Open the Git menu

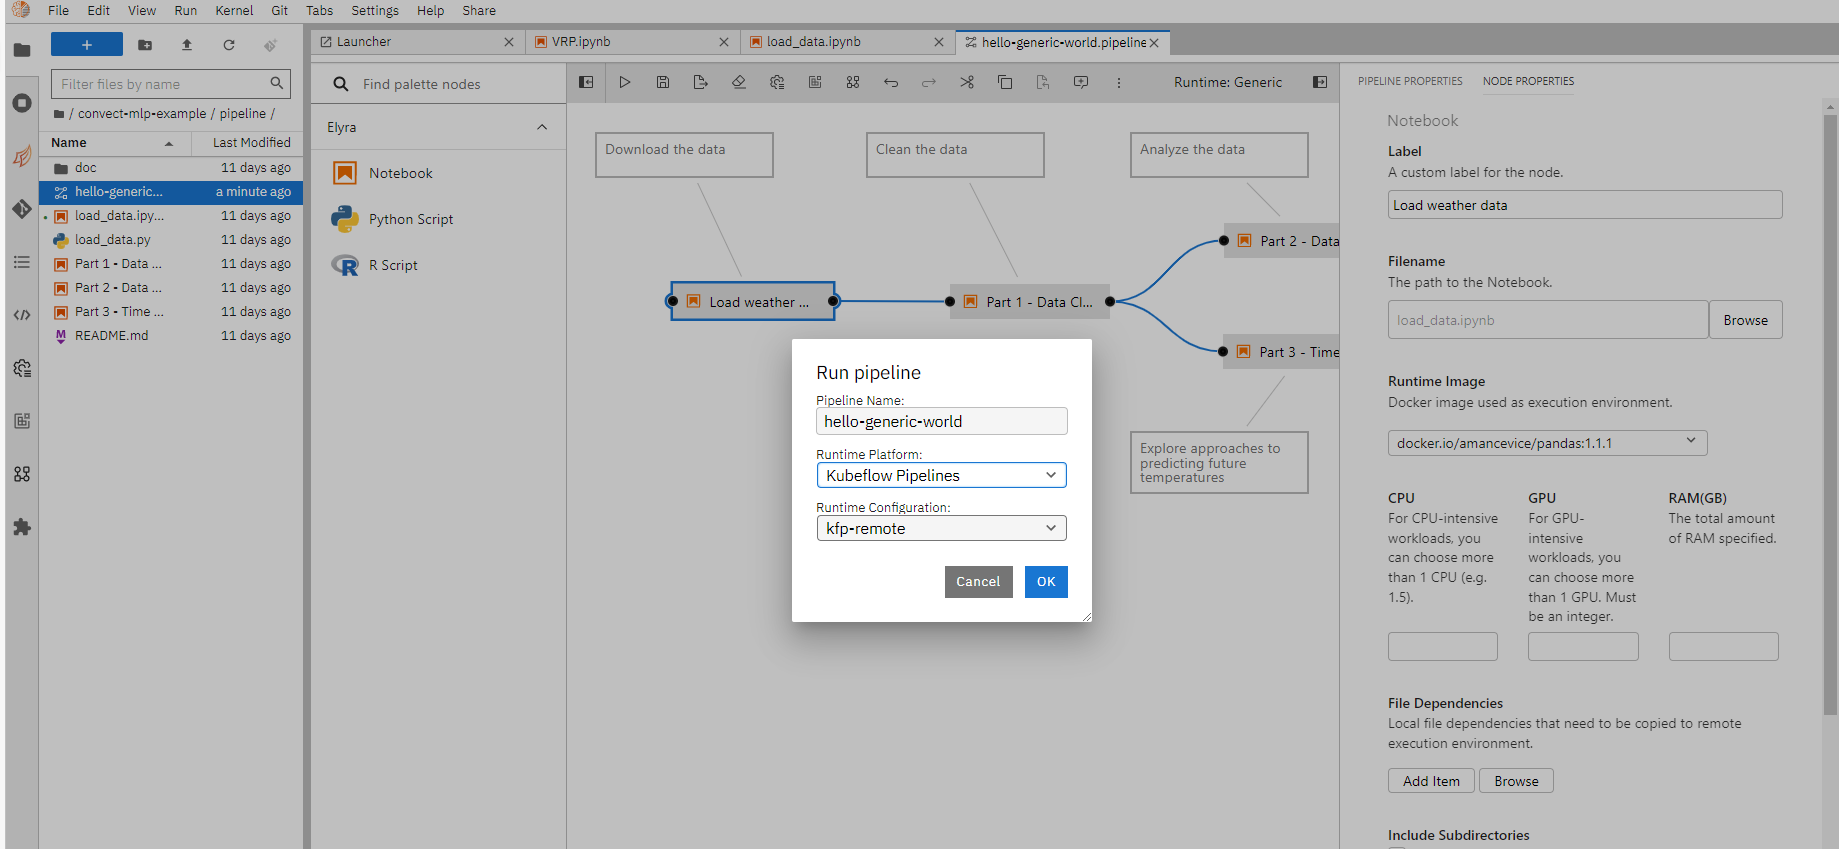click(x=280, y=10)
